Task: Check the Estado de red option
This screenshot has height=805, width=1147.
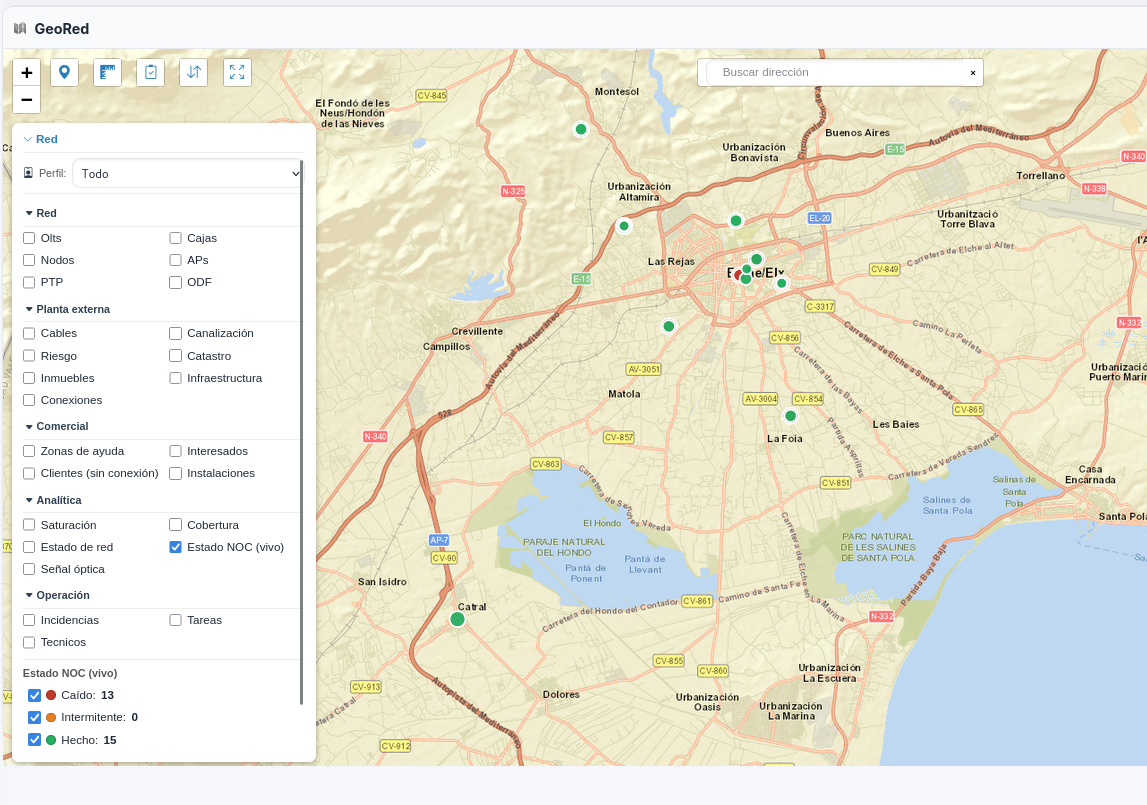Action: point(29,547)
